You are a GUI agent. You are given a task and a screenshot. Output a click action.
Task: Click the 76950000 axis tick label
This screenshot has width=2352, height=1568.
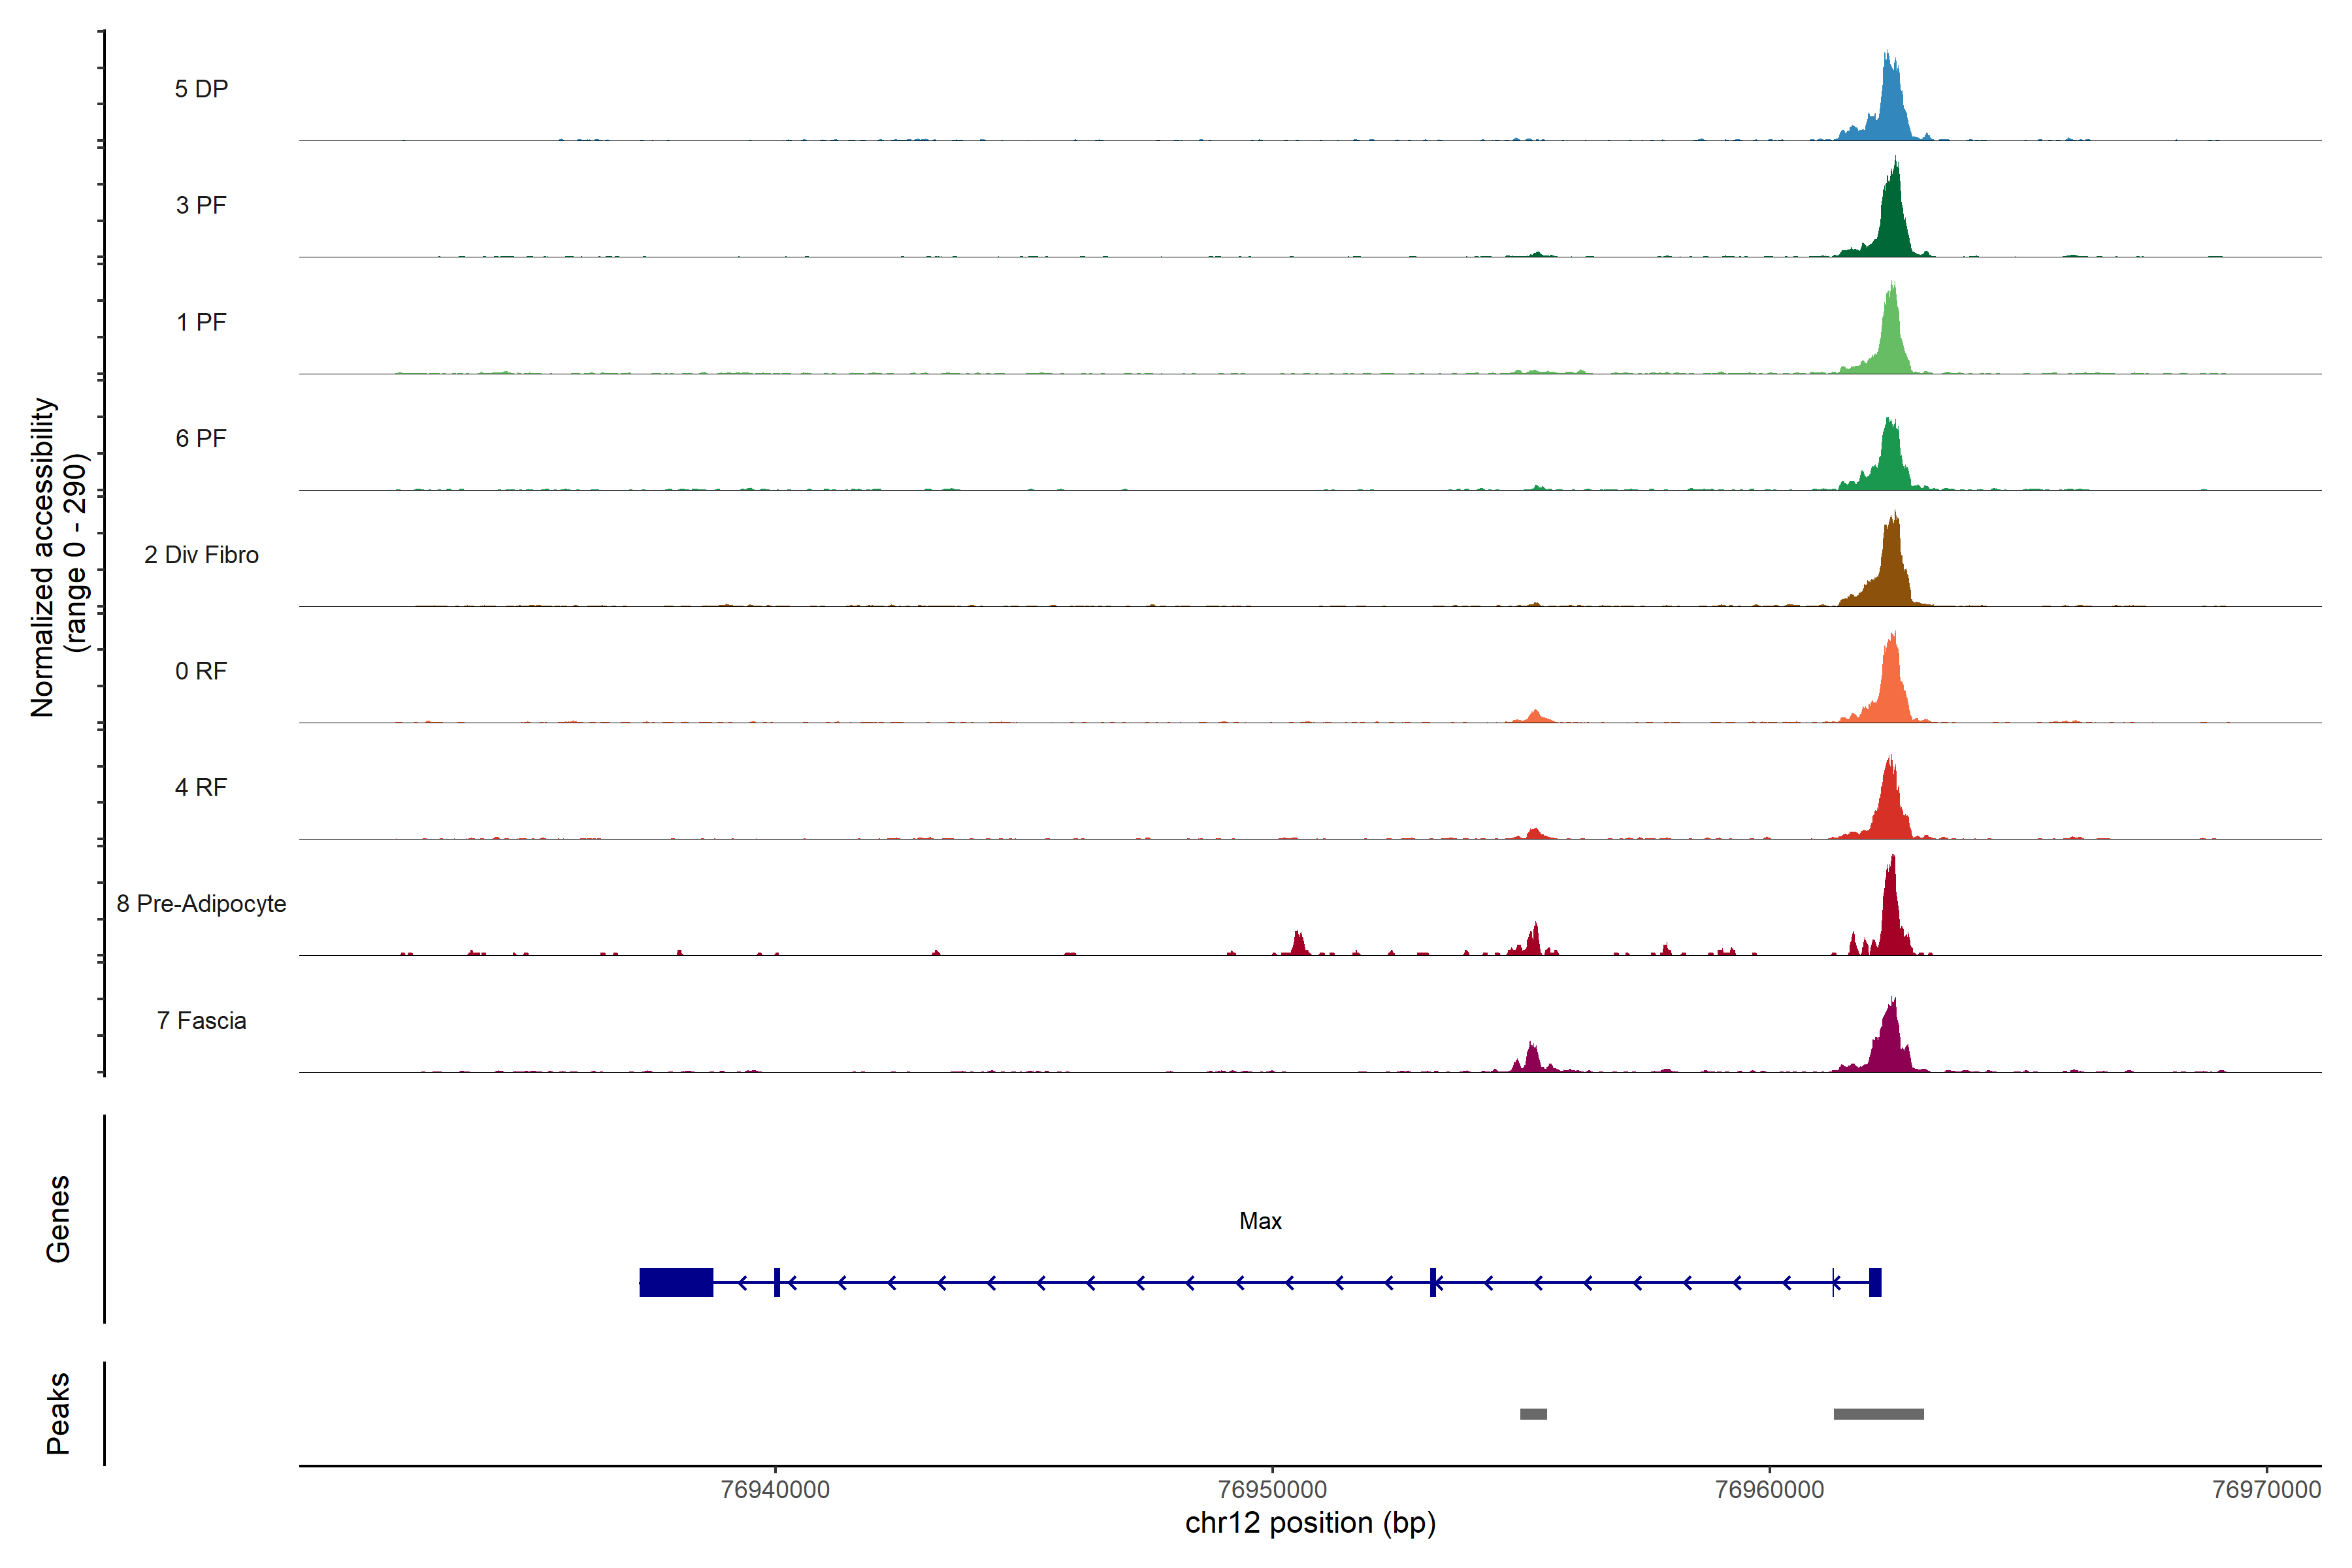coord(1272,1490)
